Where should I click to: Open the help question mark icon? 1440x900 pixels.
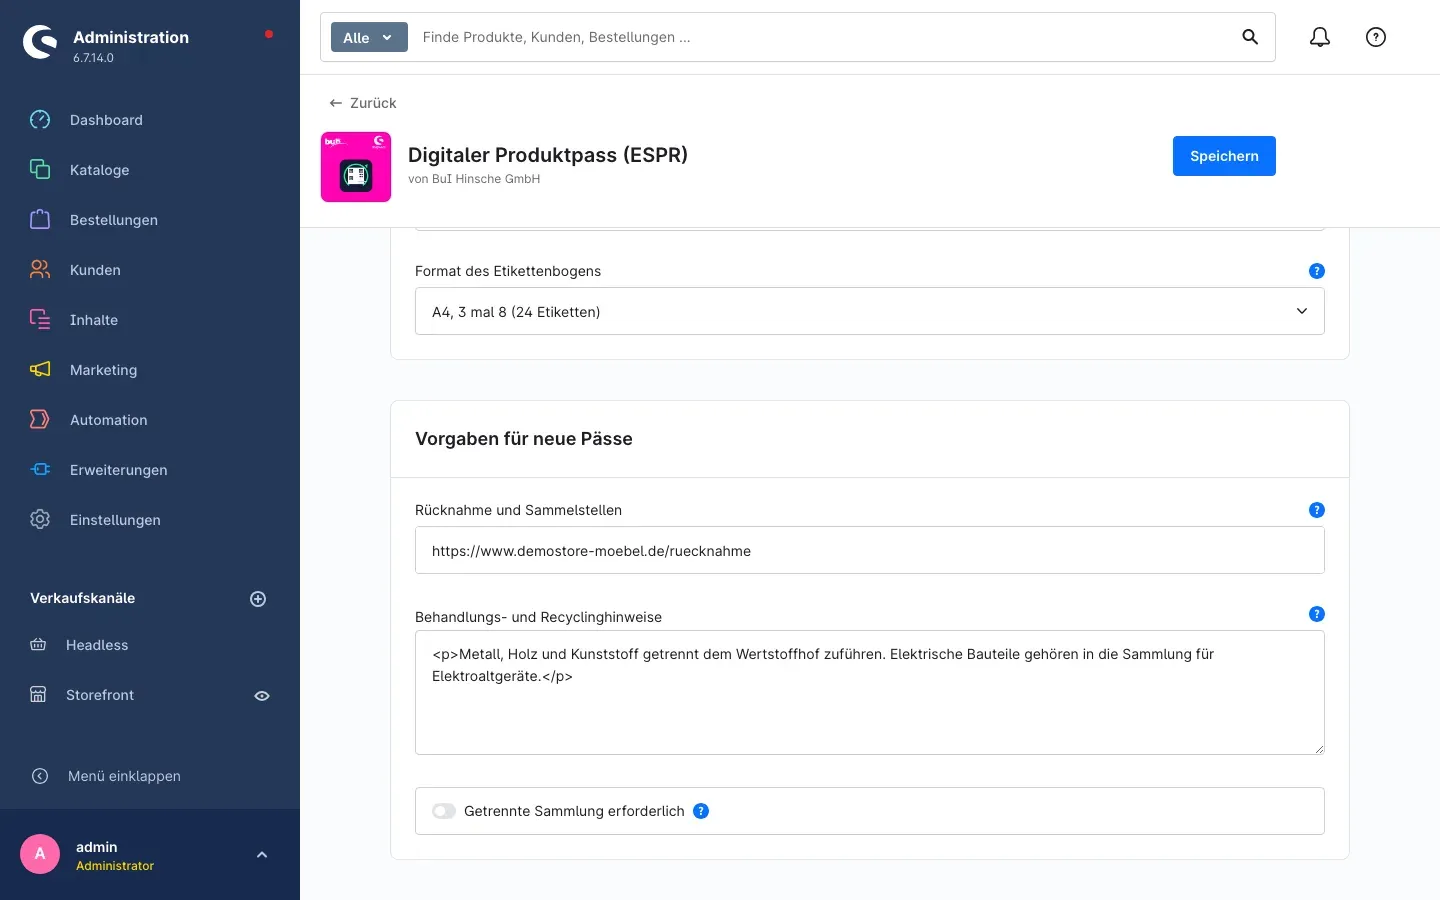pyautogui.click(x=1376, y=37)
